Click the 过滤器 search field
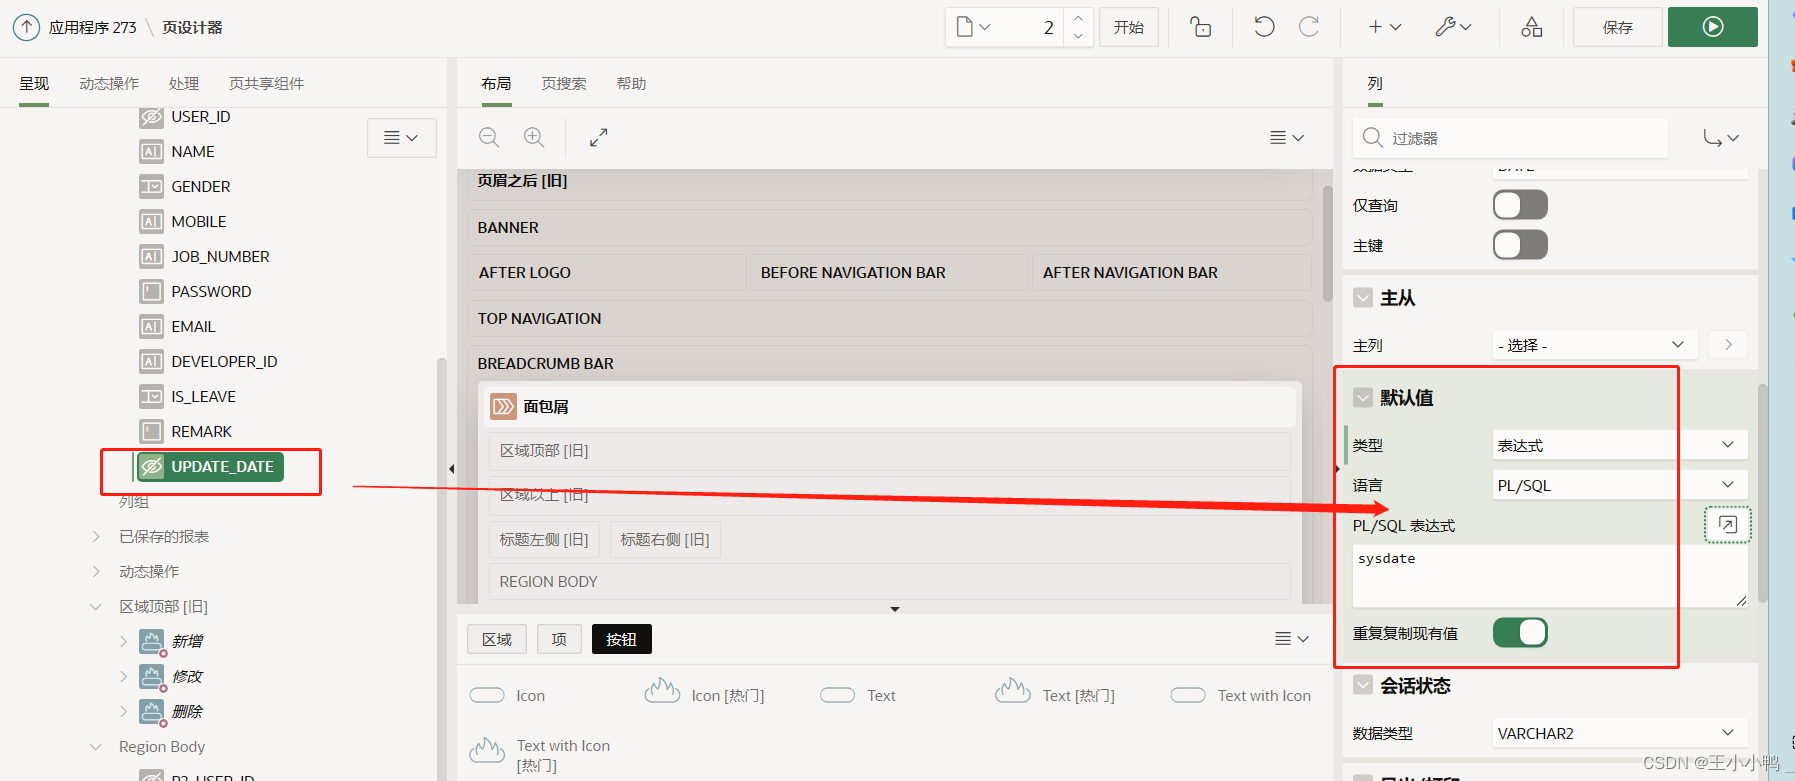The image size is (1795, 781). pos(1510,138)
